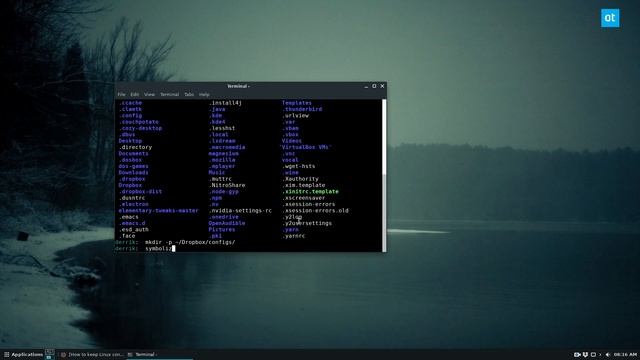This screenshot has height=360, width=640.
Task: Open the Edit menu in Terminal
Action: pos(135,94)
